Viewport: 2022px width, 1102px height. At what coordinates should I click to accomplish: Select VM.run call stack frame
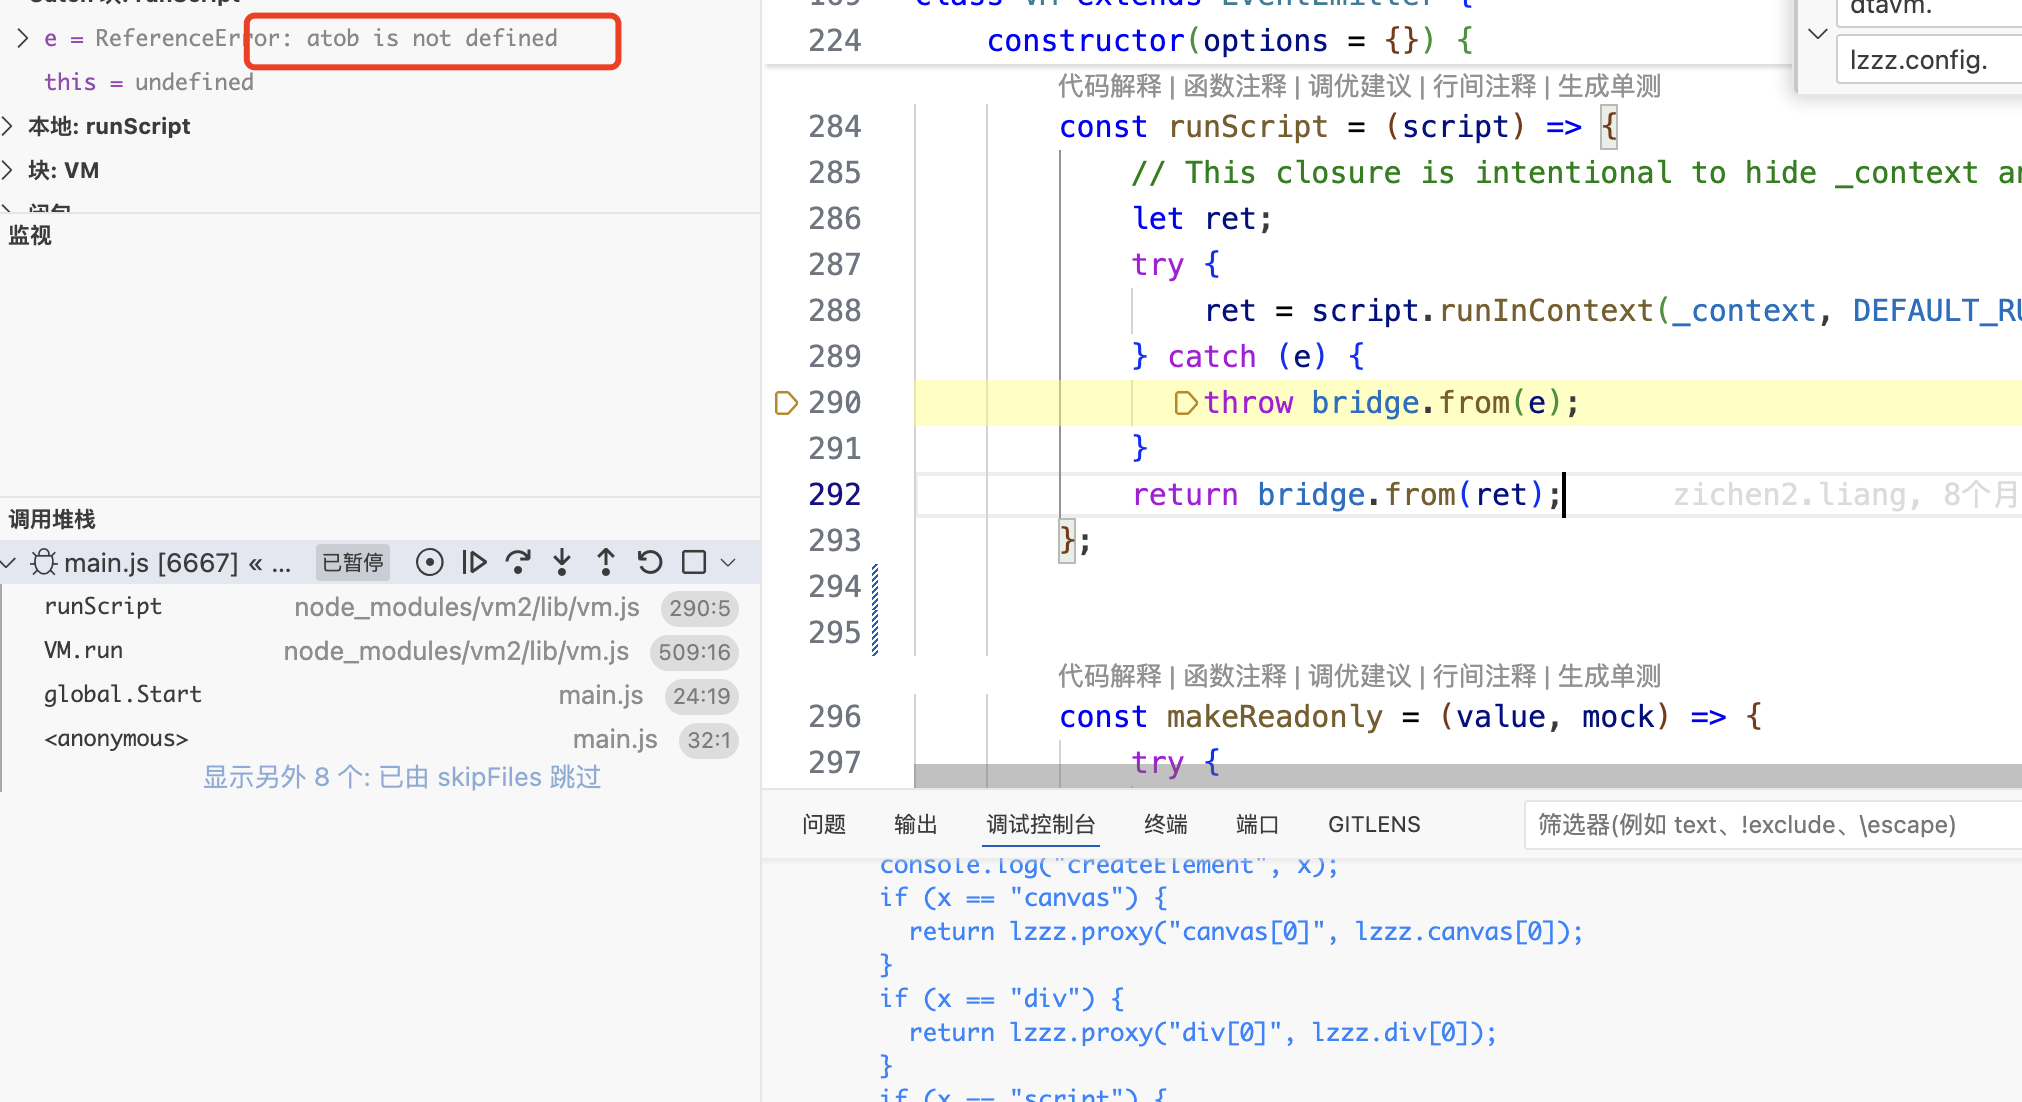click(84, 651)
